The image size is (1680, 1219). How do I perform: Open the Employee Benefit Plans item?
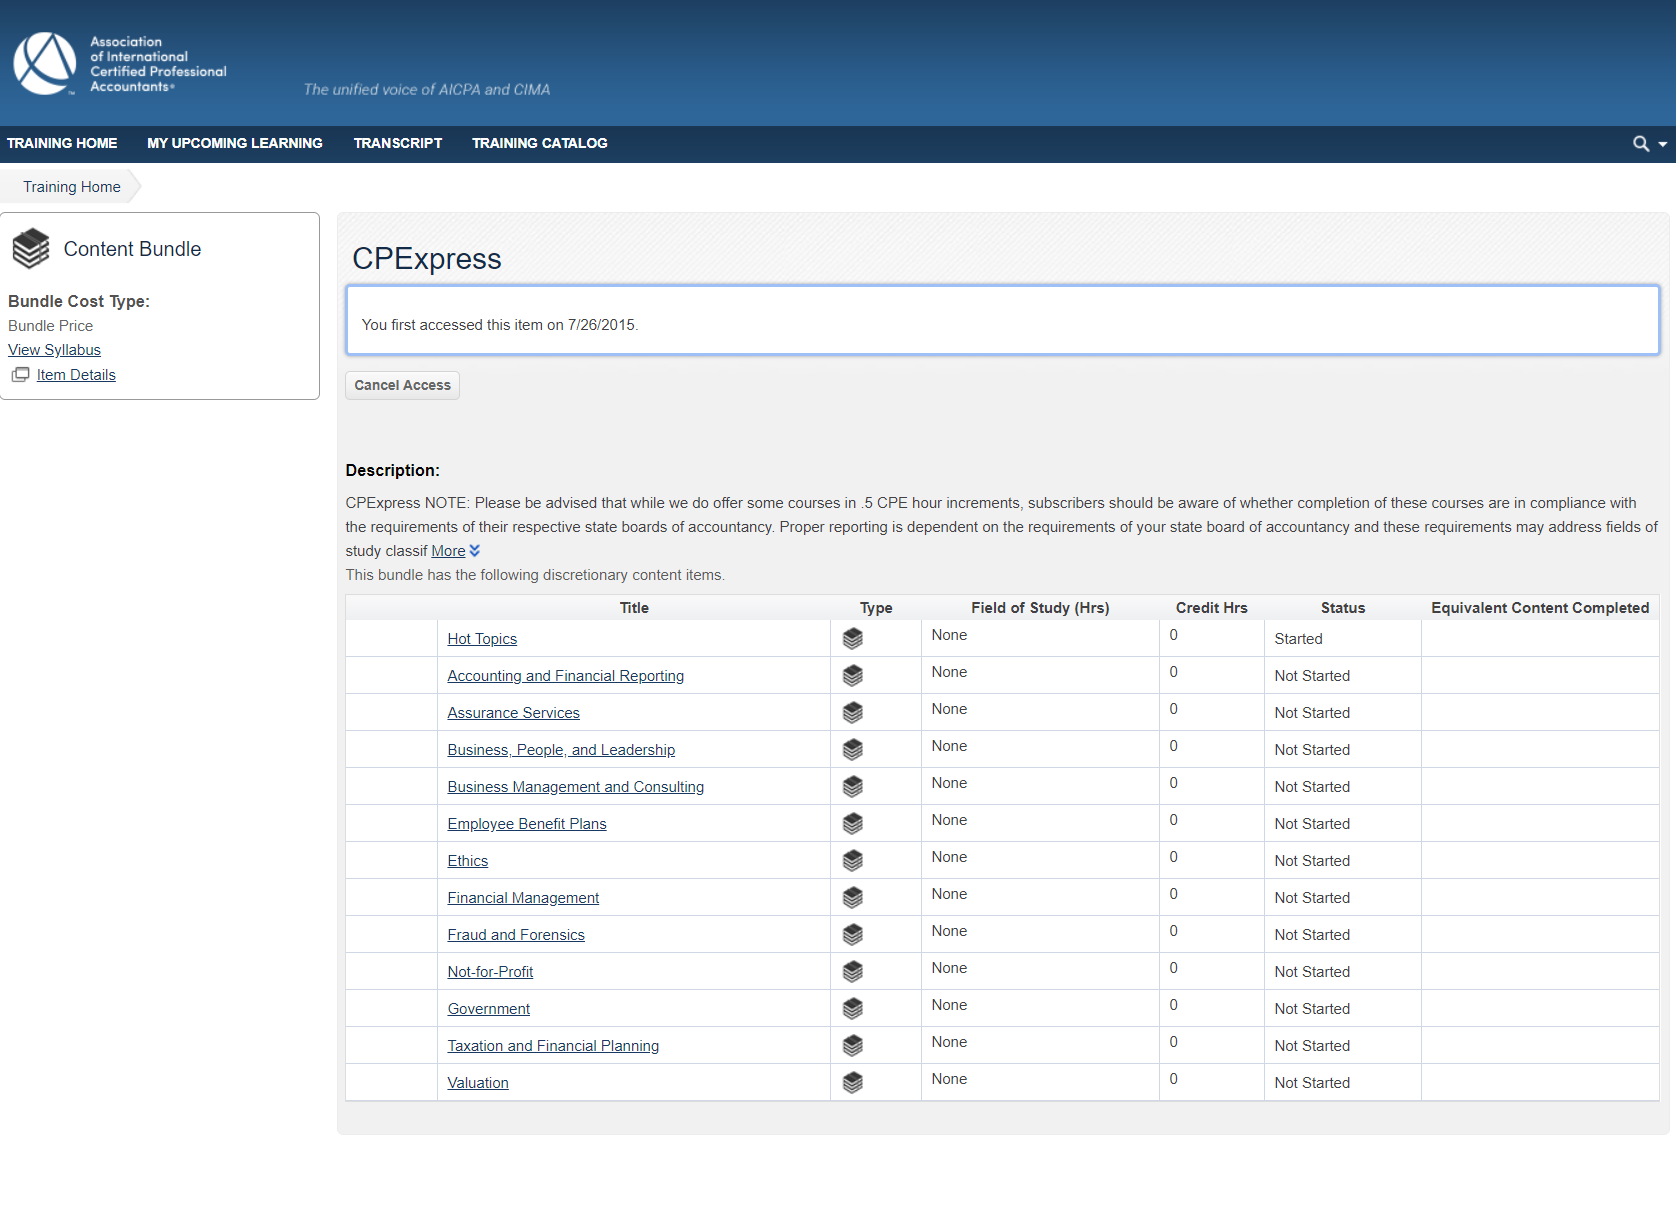click(x=527, y=823)
